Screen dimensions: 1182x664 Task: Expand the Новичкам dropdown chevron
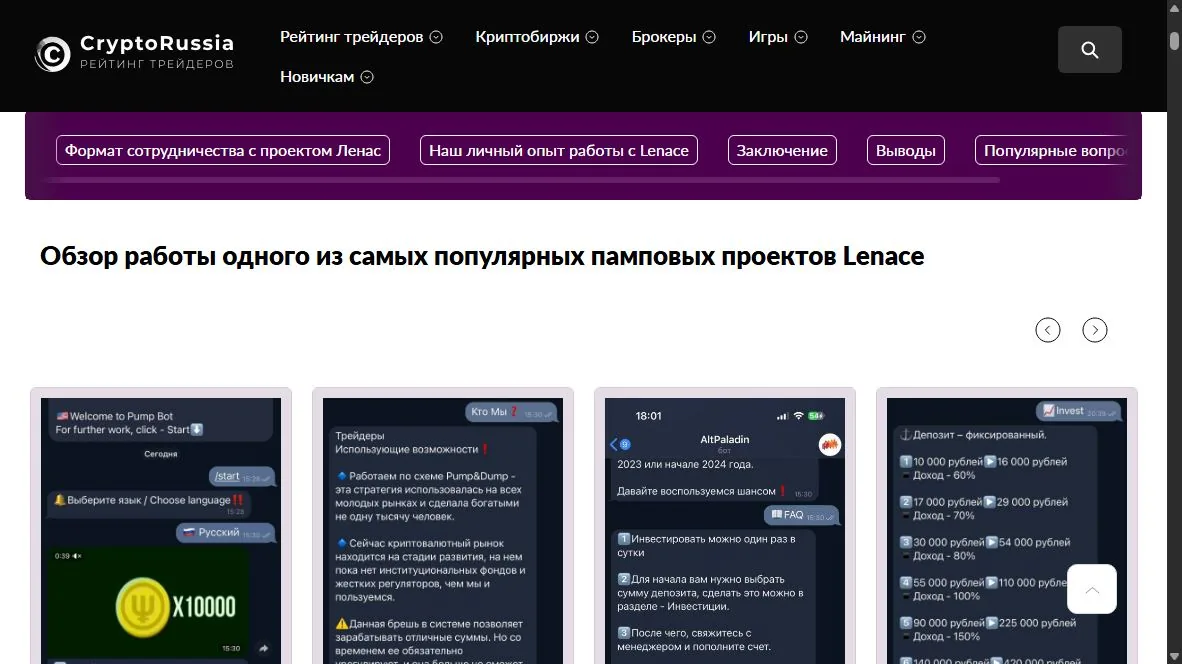(366, 77)
